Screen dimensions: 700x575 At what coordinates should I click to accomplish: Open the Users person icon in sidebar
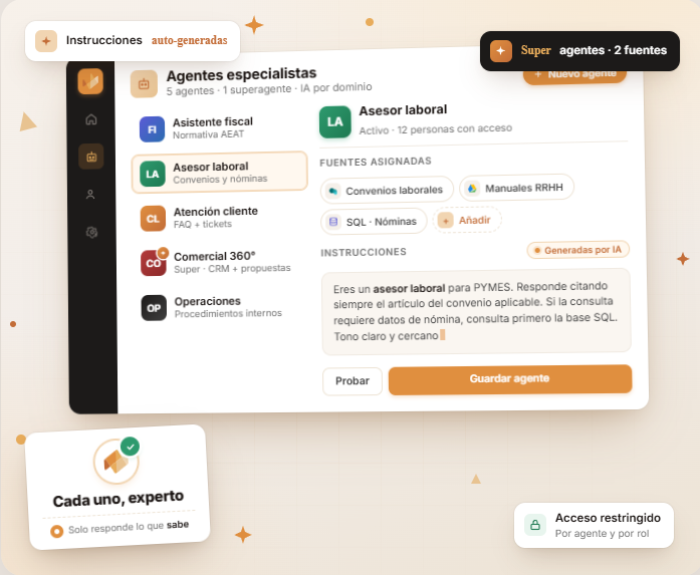[91, 194]
